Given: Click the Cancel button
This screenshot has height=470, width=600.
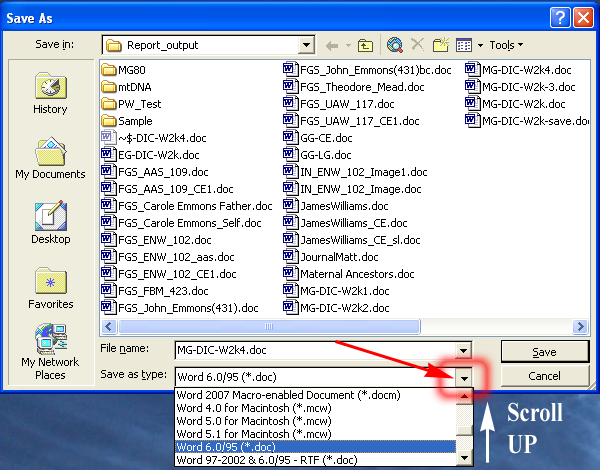Looking at the screenshot, I should coord(545,376).
